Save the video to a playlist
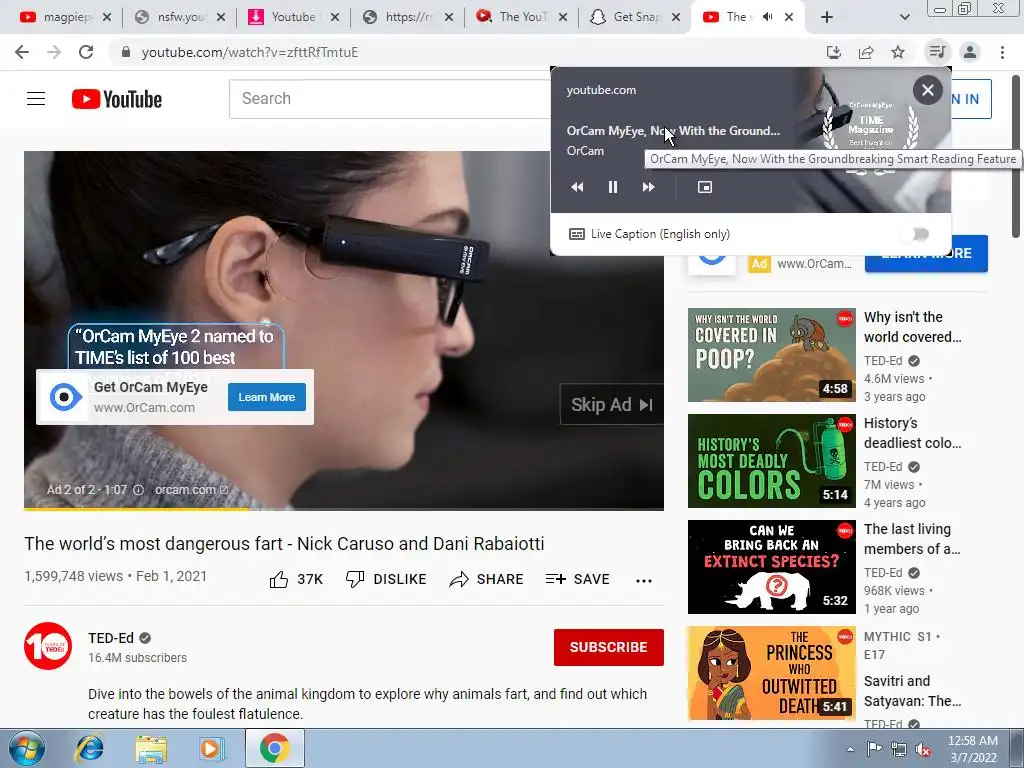 pyautogui.click(x=577, y=579)
